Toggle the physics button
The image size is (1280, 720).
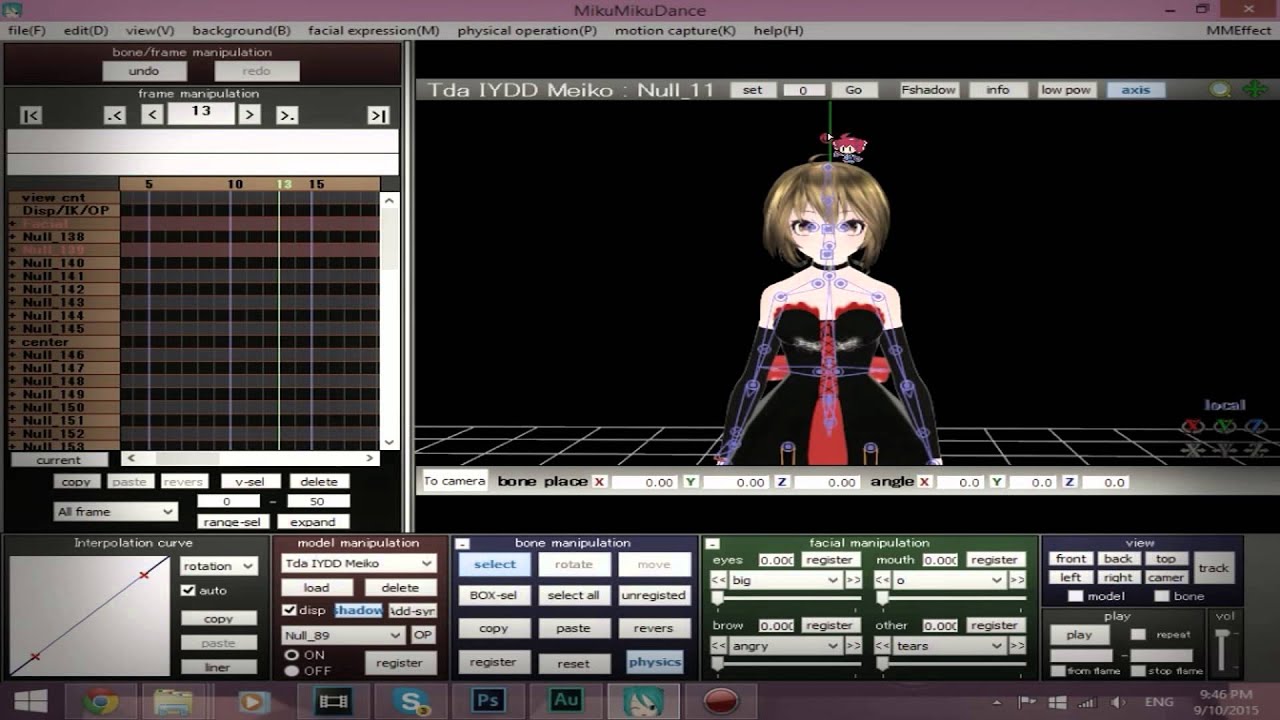[x=655, y=662]
